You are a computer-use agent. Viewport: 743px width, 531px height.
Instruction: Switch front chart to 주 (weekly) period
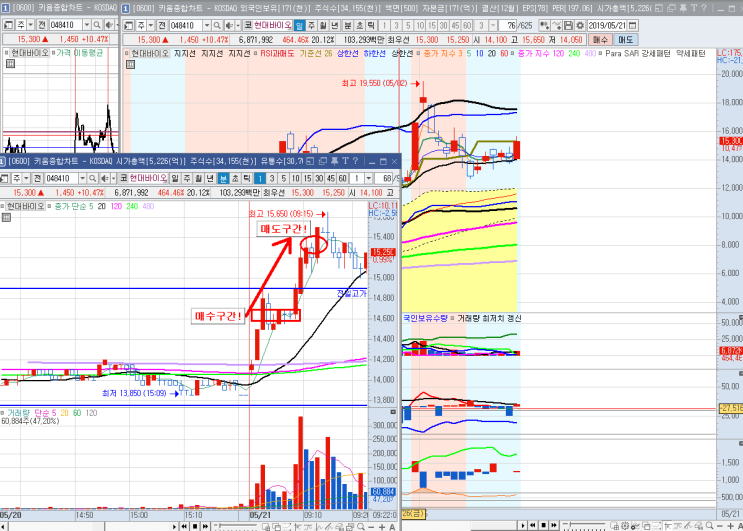(x=186, y=178)
